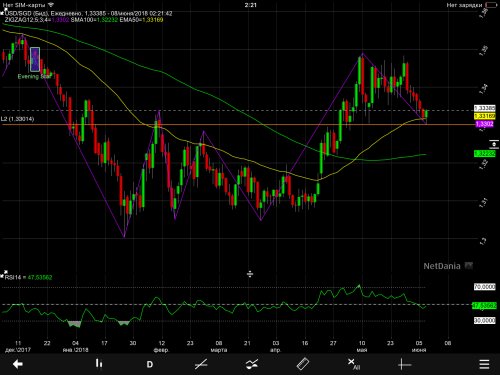The image size is (500, 375).
Task: Select the trendline drawing tool
Action: 201,364
